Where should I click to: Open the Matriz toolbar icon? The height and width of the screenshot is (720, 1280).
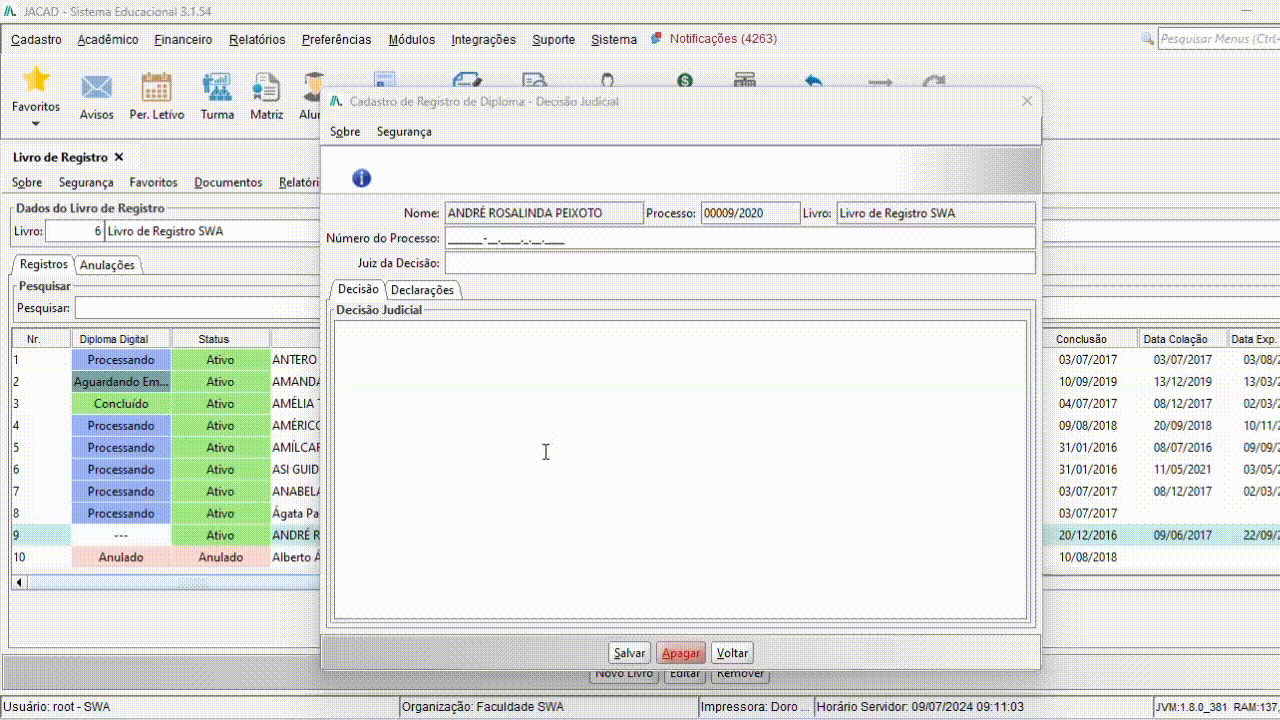click(266, 88)
